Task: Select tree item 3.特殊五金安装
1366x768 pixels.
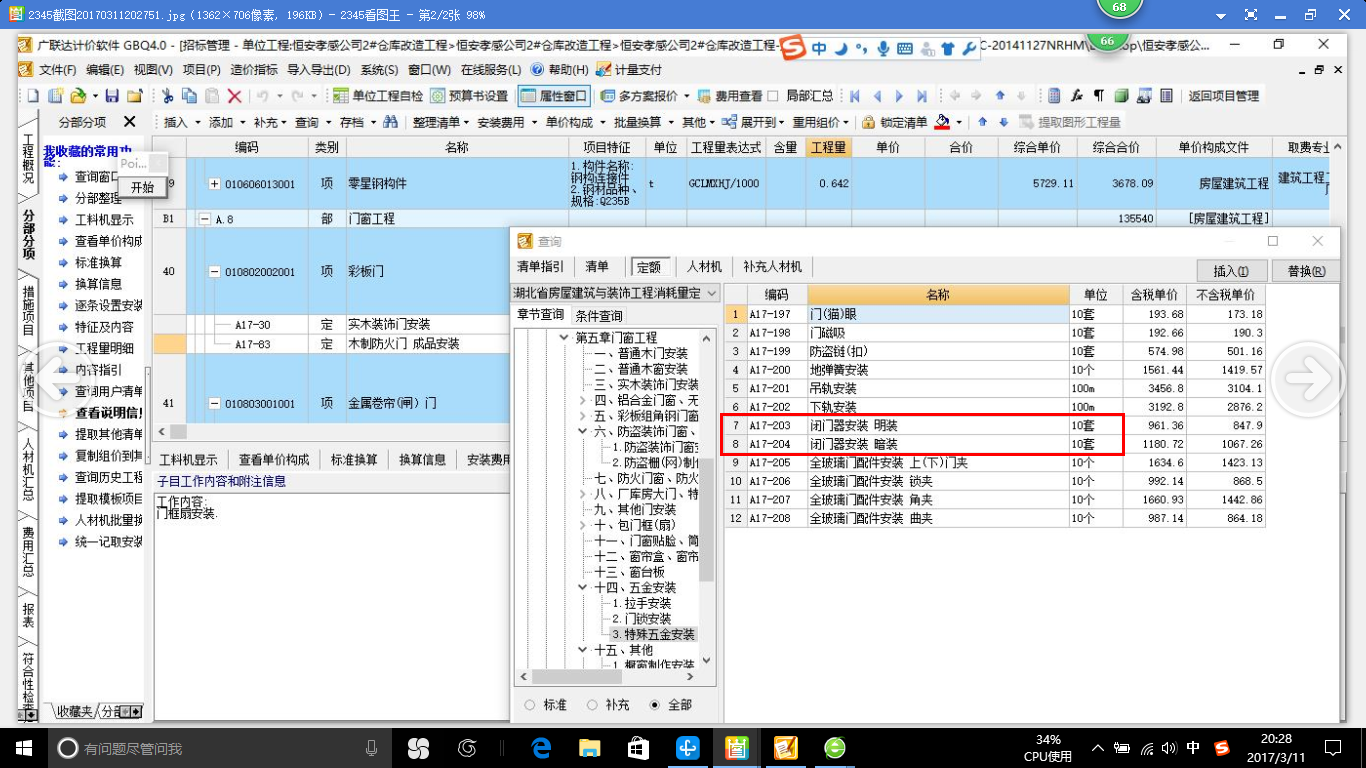Action: 653,634
